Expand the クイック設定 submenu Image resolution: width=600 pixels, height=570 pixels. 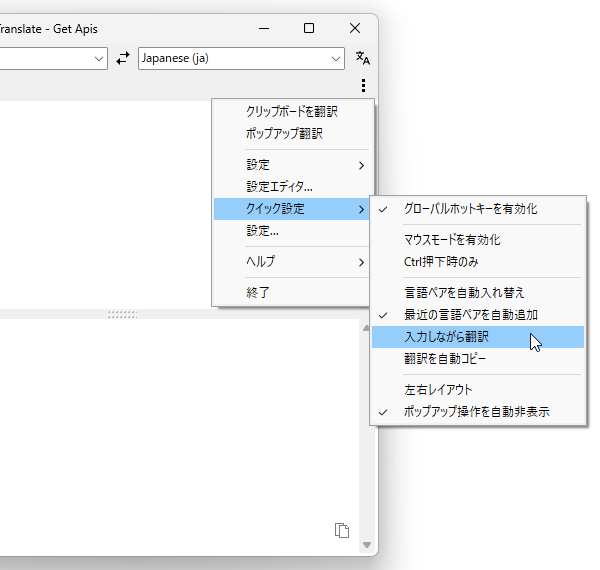point(291,209)
